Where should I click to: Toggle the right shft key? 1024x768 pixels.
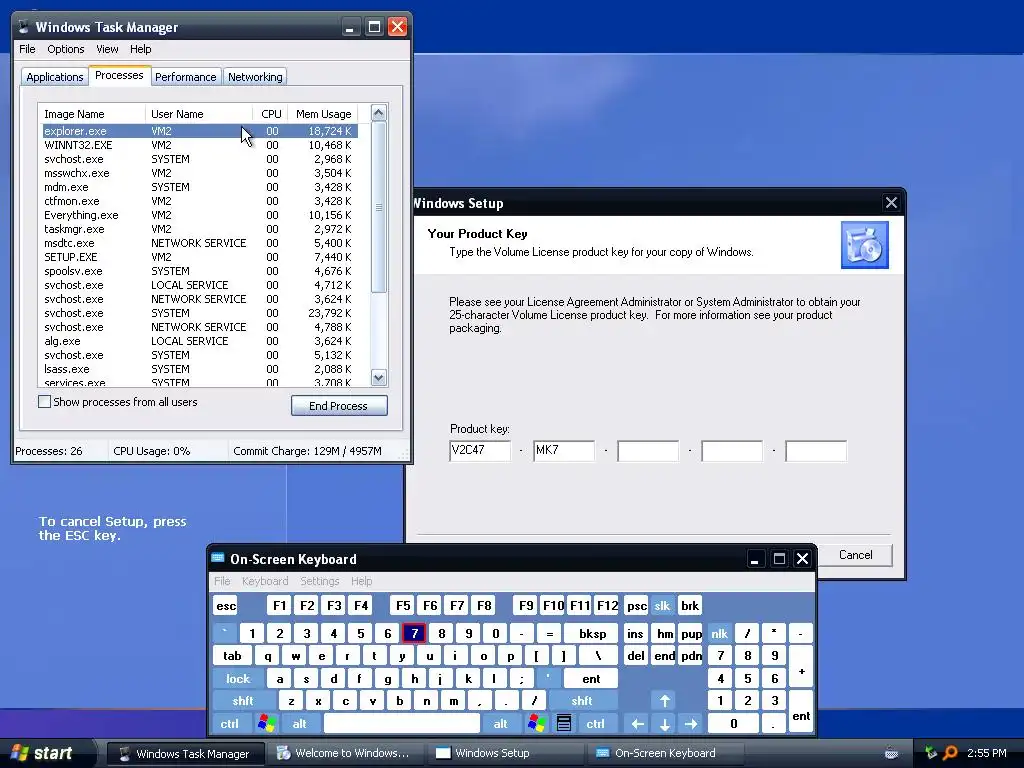coord(582,701)
